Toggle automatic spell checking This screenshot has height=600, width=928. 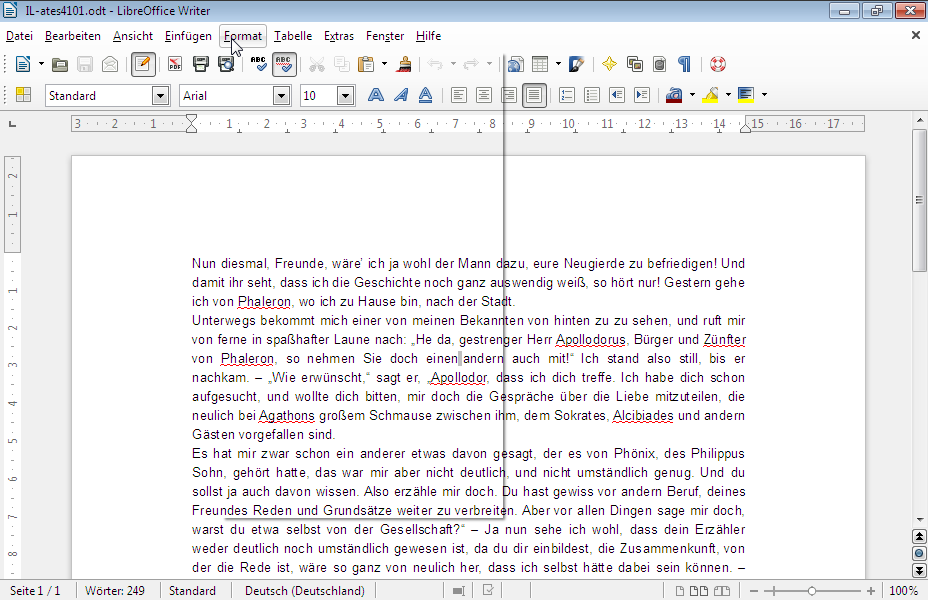pyautogui.click(x=284, y=64)
